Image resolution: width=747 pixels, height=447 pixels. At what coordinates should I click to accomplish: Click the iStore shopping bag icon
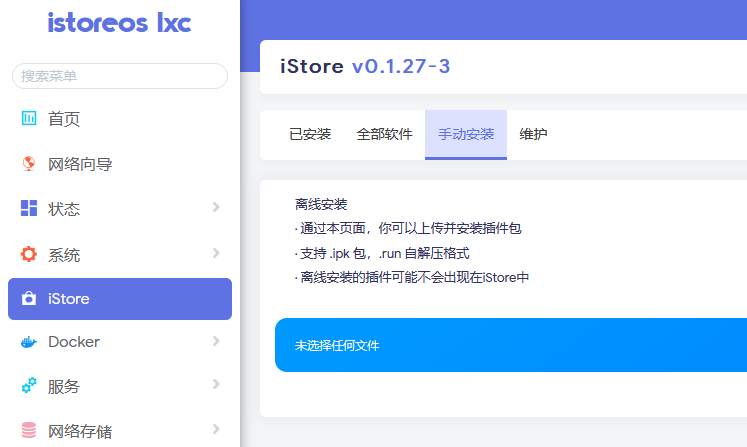coord(29,299)
